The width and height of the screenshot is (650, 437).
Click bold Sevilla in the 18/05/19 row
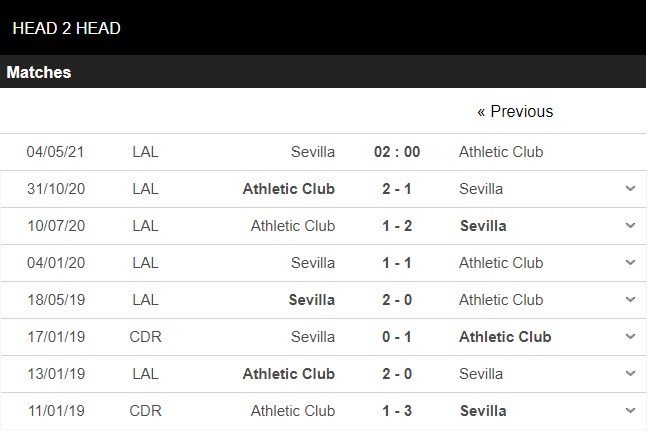(312, 300)
